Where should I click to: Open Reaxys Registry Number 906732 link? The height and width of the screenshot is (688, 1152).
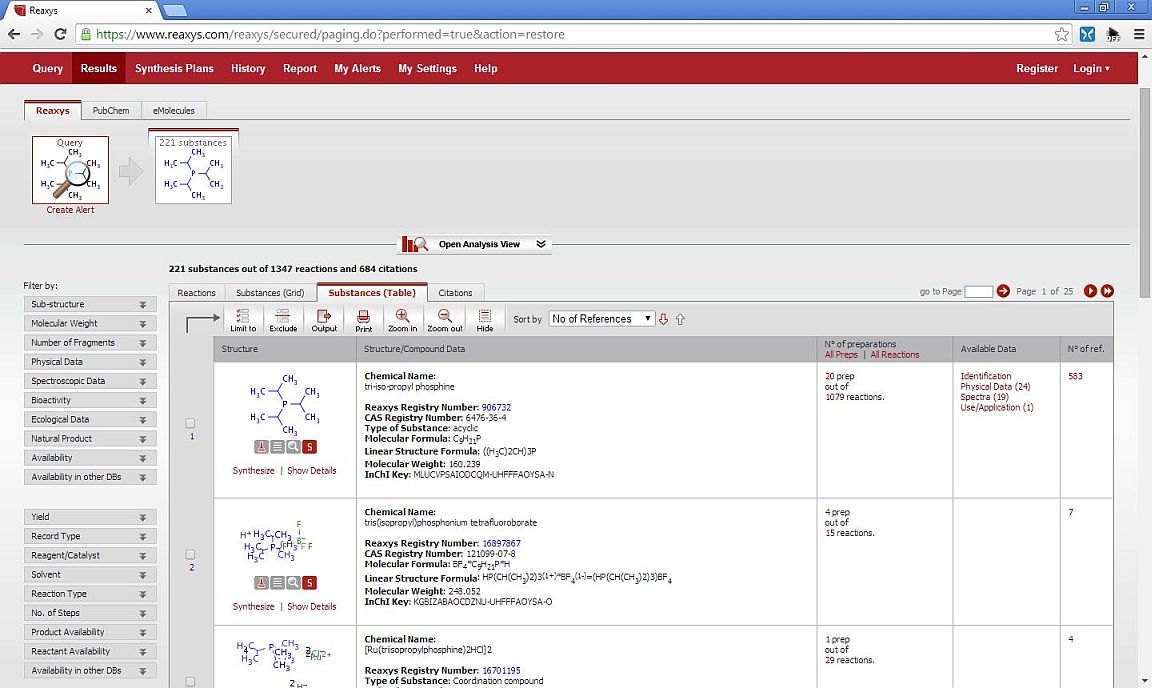point(496,407)
